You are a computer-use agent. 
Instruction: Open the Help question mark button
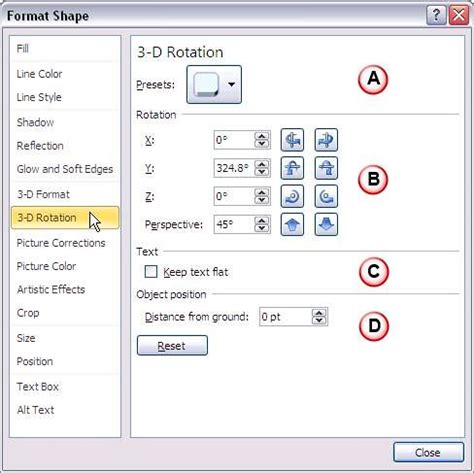436,15
